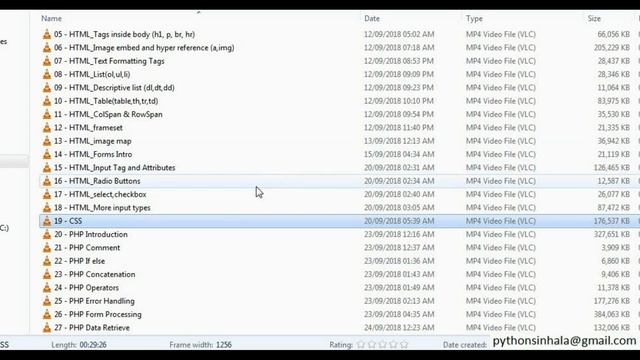640x360 pixels.
Task: Click VLC icon of 12 - HTML_frameset
Action: 47,128
